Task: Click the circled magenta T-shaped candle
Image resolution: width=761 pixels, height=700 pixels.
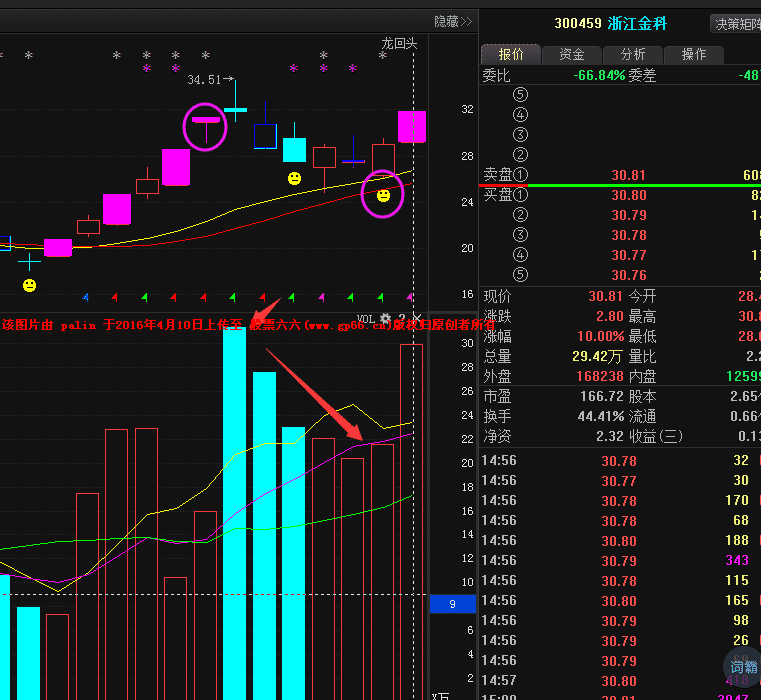Action: coord(205,123)
